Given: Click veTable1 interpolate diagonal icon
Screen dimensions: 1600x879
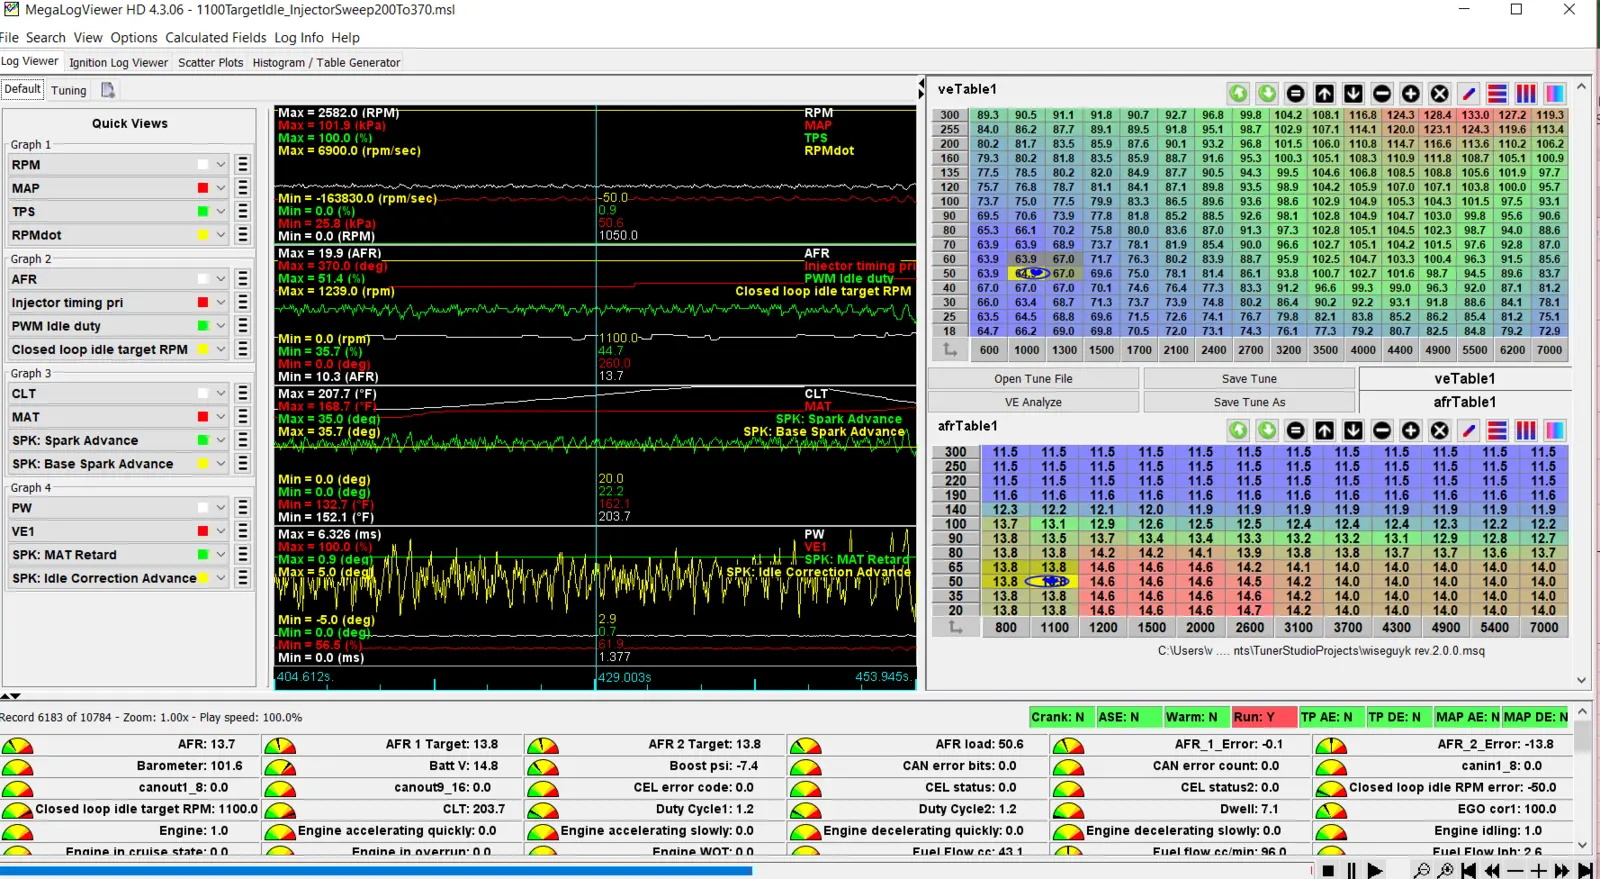Looking at the screenshot, I should tap(1469, 93).
